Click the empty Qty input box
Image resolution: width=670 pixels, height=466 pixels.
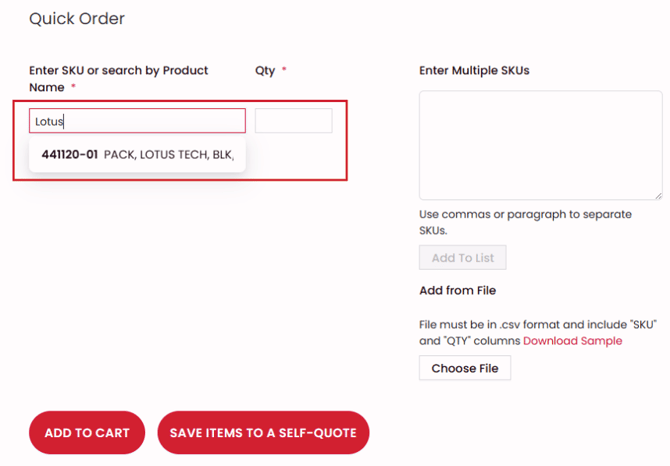point(293,121)
